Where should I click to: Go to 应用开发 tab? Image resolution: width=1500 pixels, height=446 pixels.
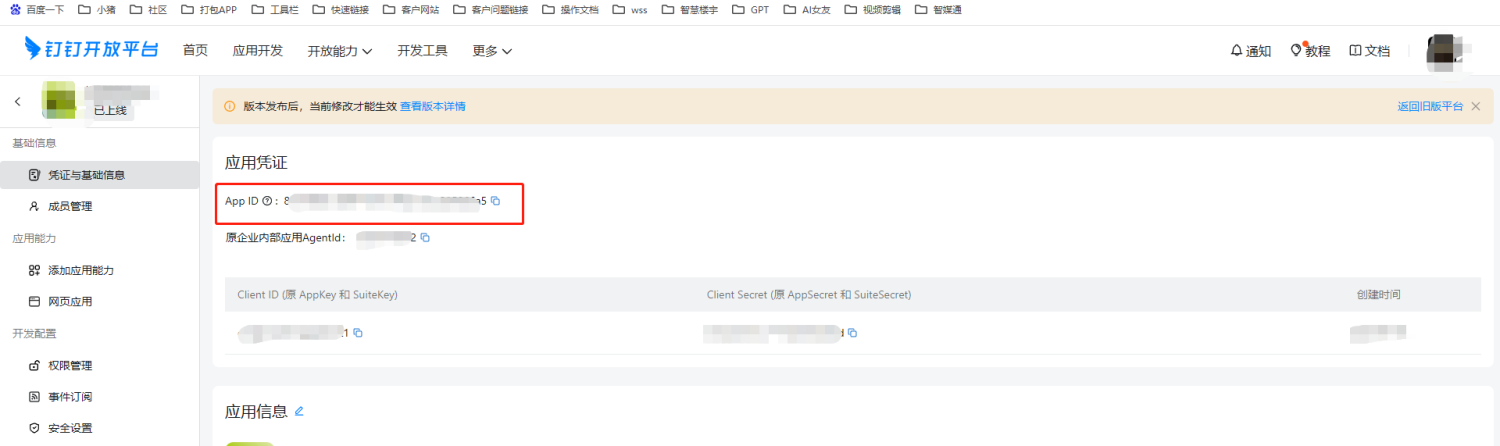click(x=257, y=51)
